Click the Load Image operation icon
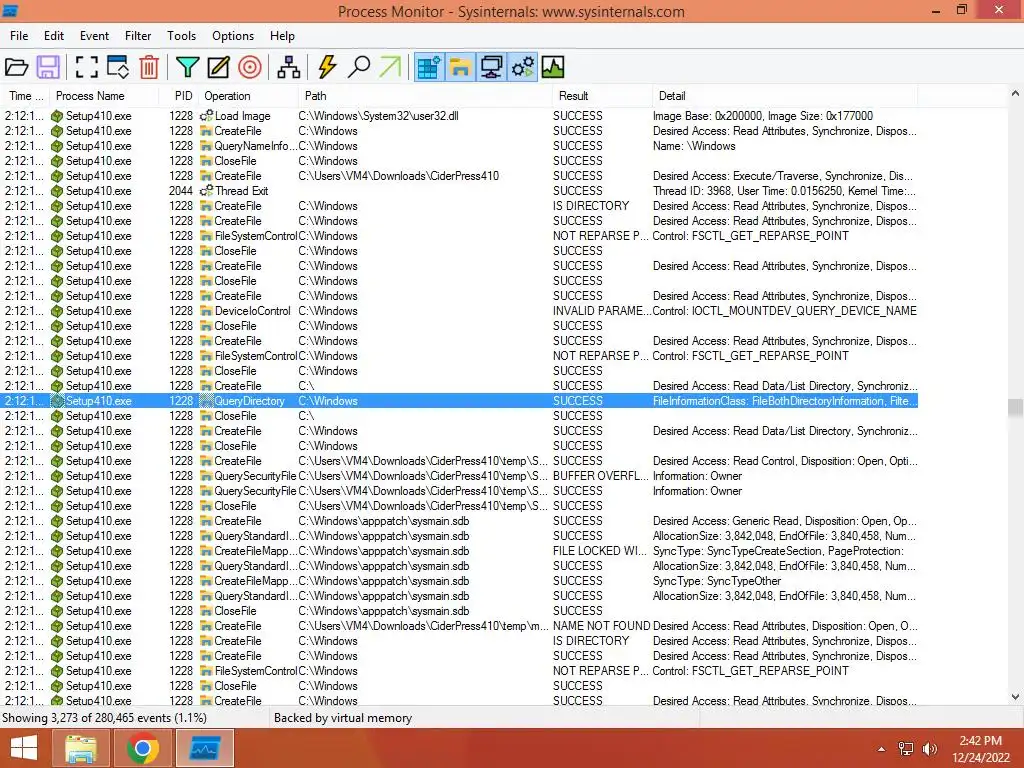 (206, 116)
